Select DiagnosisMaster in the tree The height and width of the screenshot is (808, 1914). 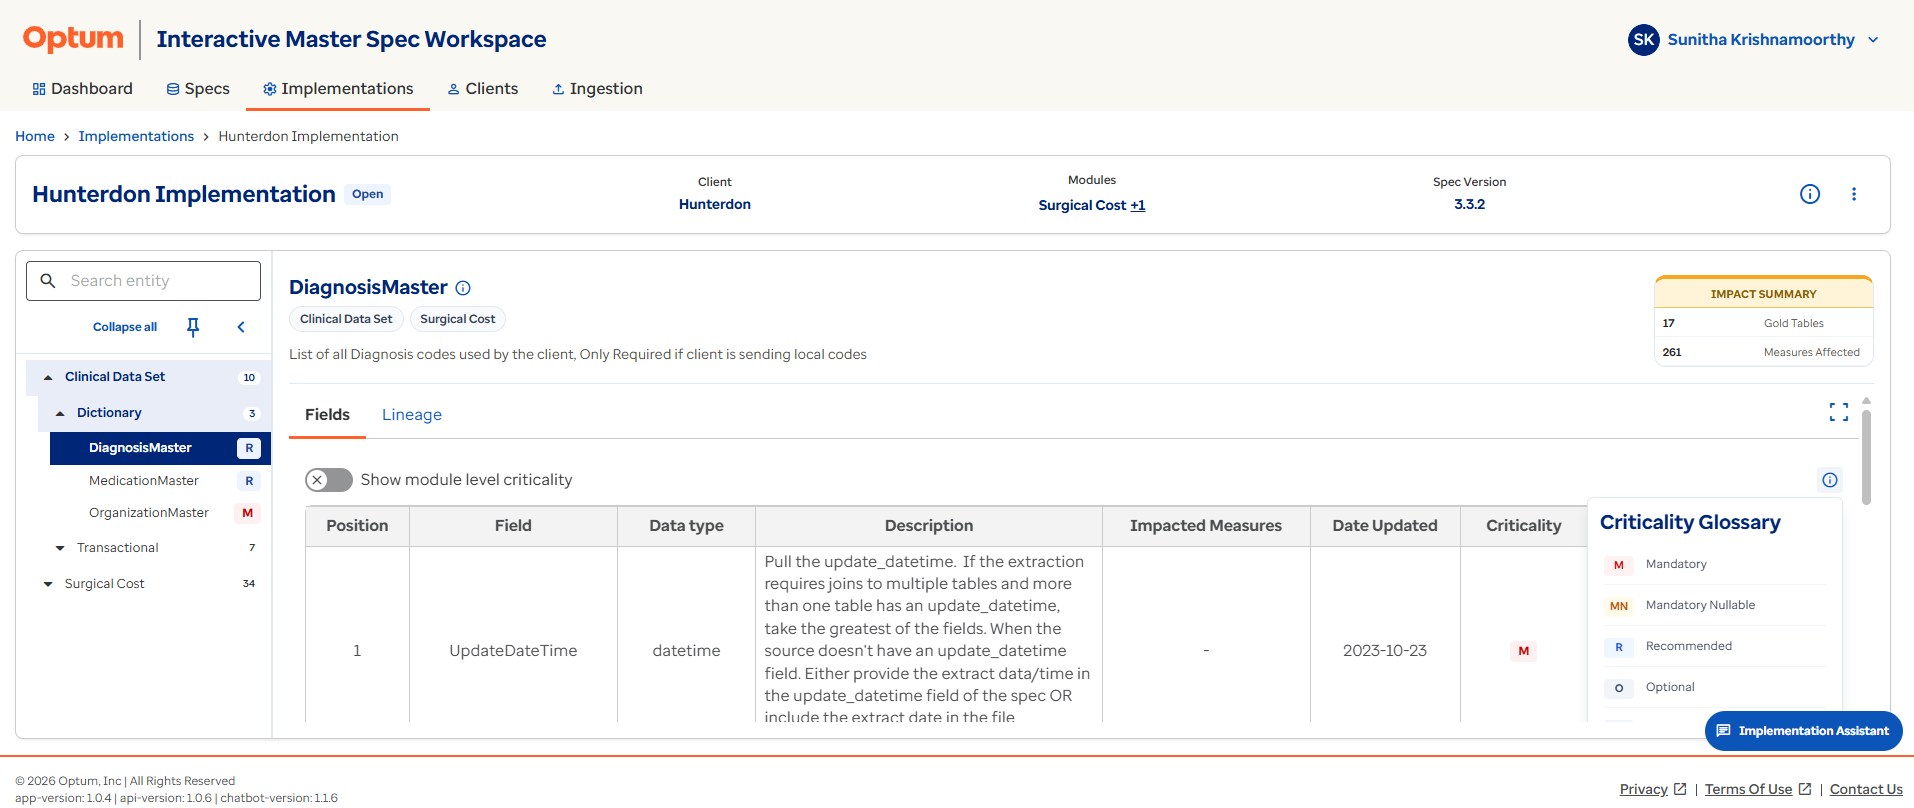coord(160,448)
